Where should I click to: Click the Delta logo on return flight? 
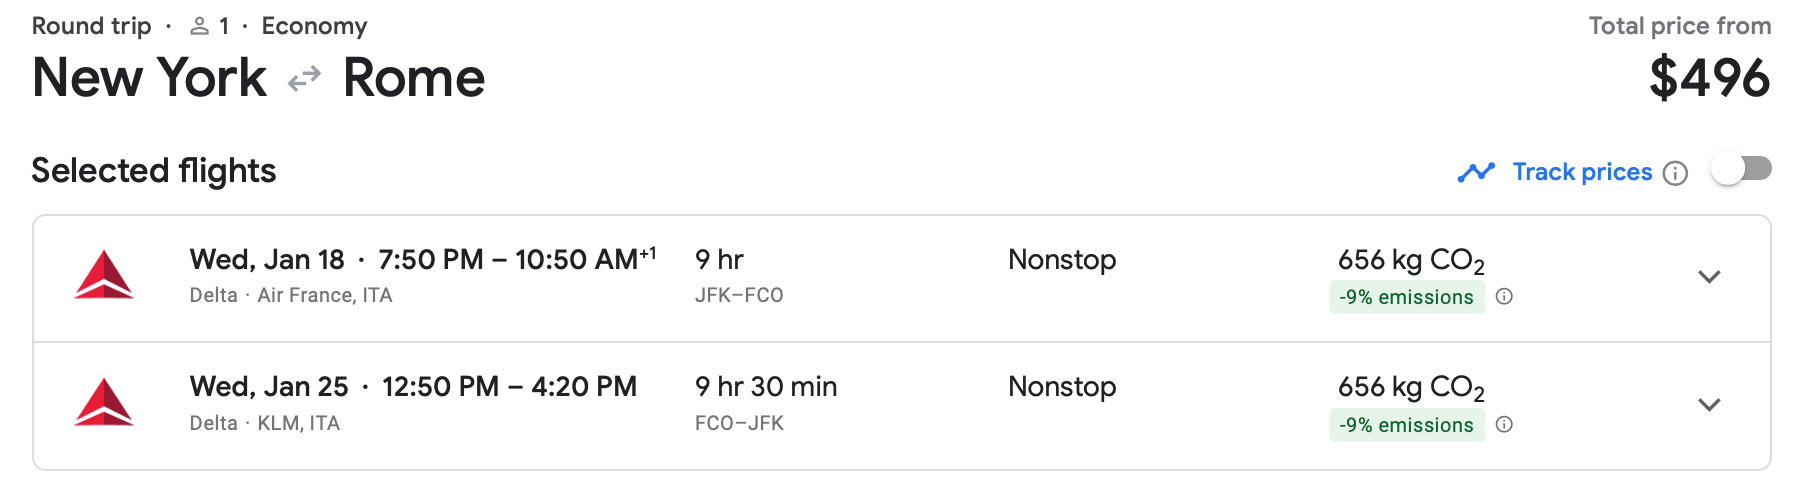104,403
